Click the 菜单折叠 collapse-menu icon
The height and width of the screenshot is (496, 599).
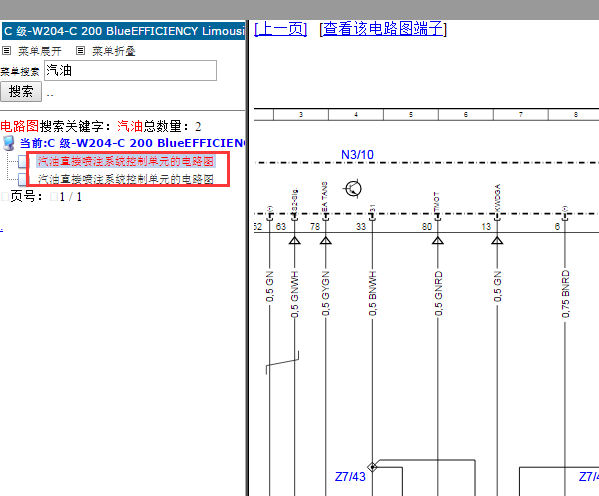pyautogui.click(x=80, y=50)
